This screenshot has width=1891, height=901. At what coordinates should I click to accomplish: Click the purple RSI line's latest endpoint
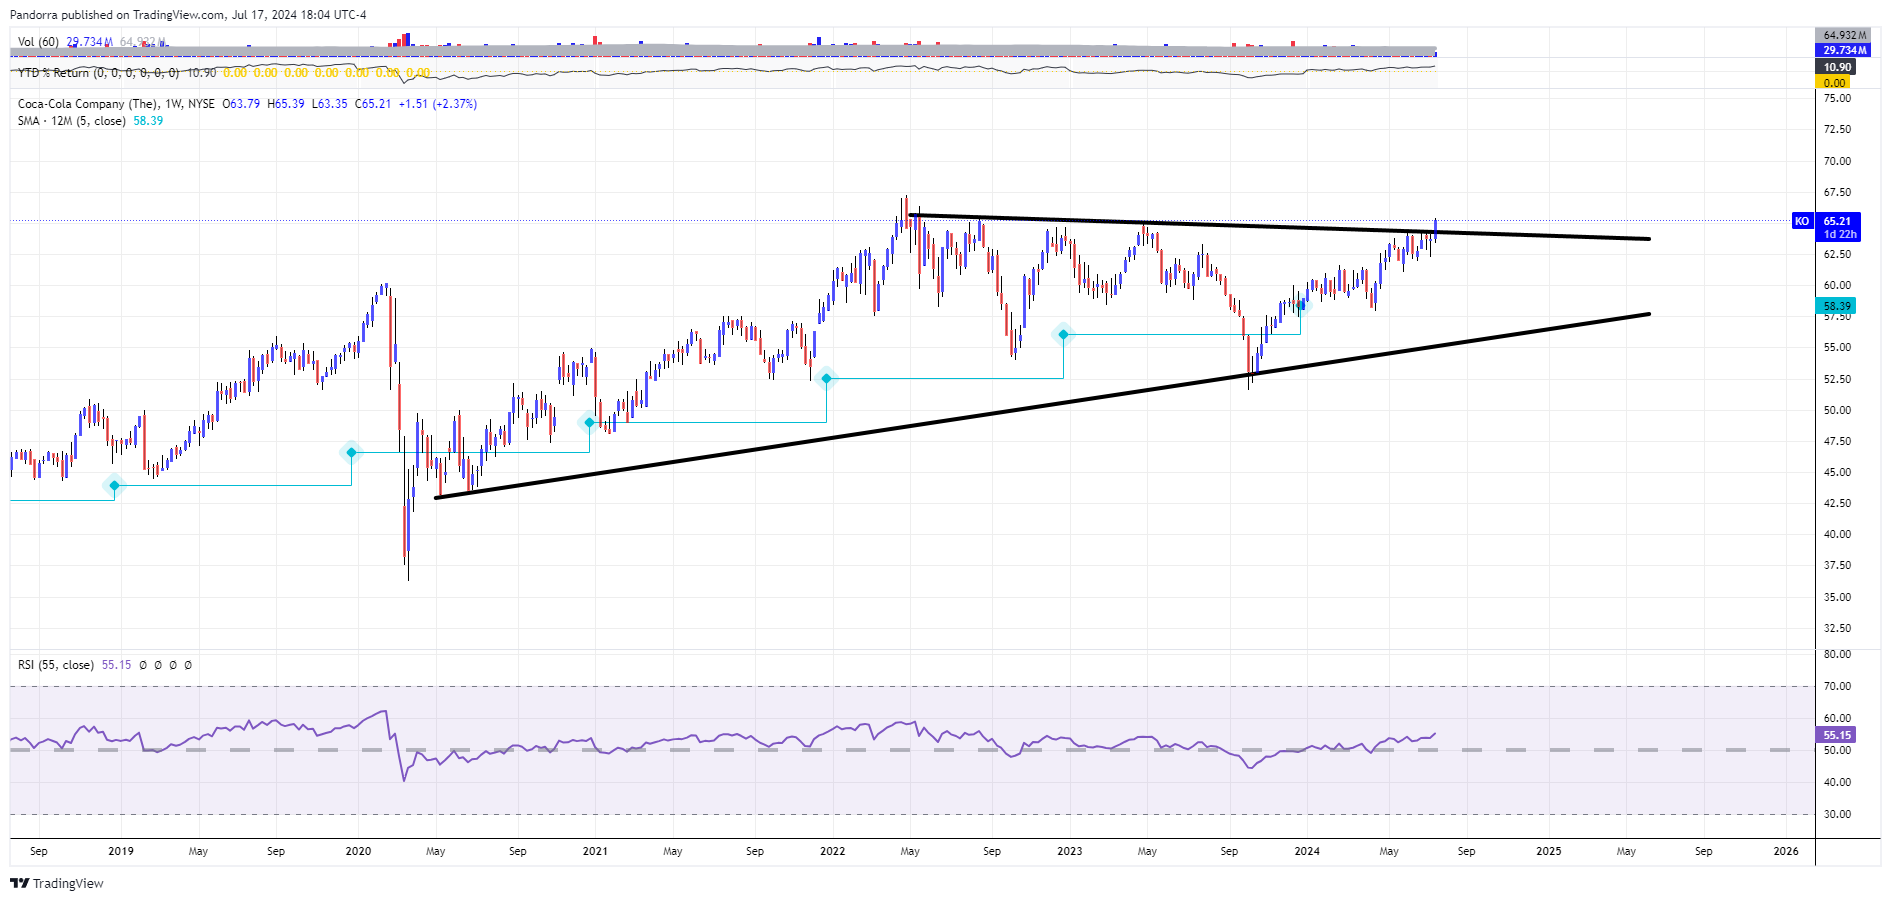(x=1435, y=734)
